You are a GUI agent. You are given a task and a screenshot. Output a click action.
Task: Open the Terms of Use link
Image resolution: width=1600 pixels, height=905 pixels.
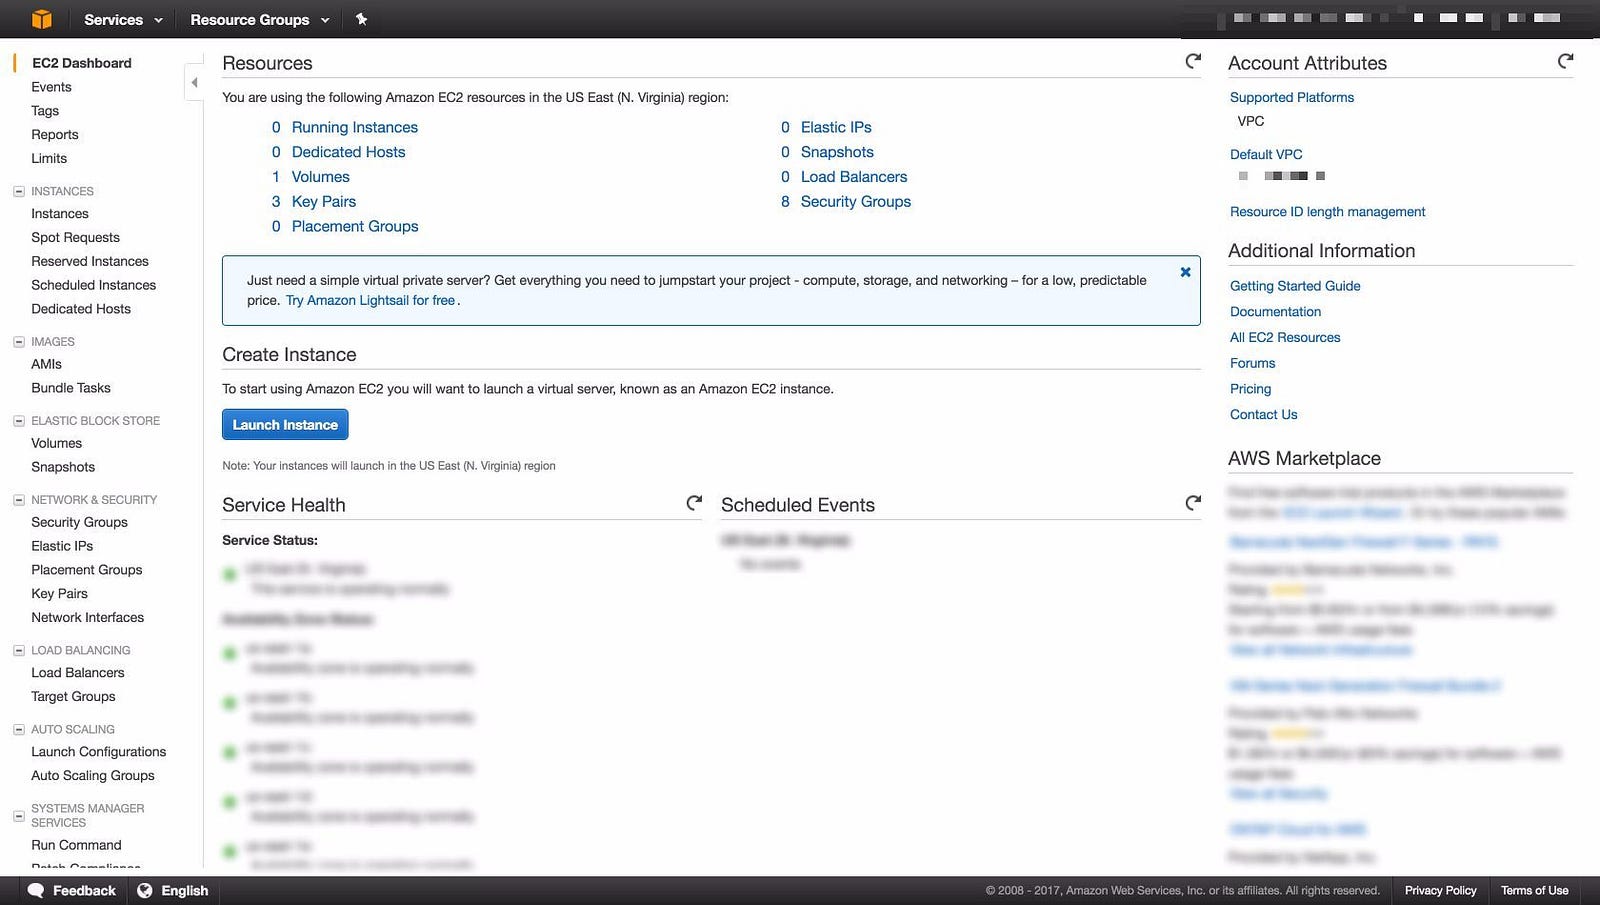tap(1534, 890)
